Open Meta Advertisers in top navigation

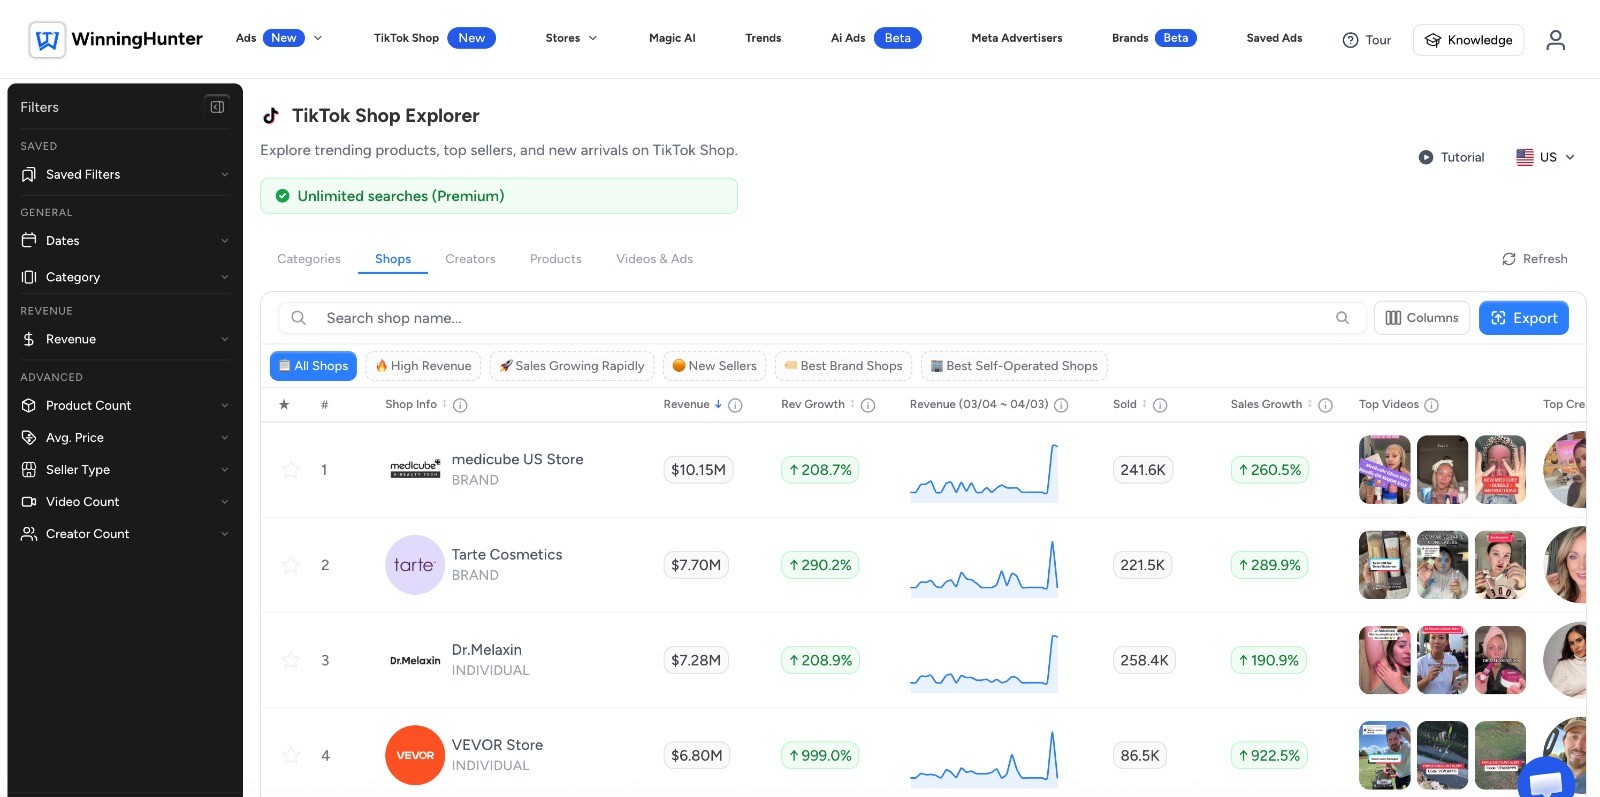pos(1017,38)
